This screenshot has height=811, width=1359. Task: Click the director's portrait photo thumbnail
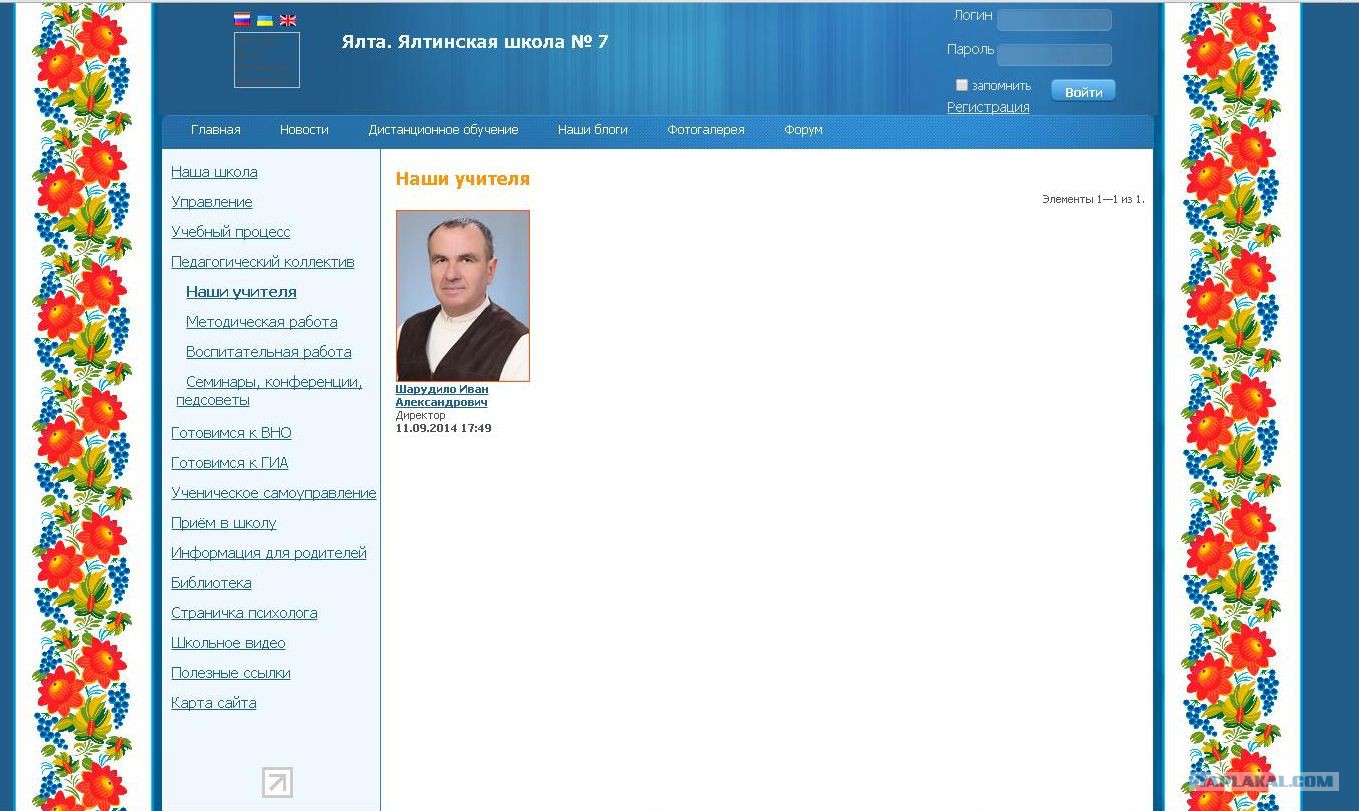(463, 296)
